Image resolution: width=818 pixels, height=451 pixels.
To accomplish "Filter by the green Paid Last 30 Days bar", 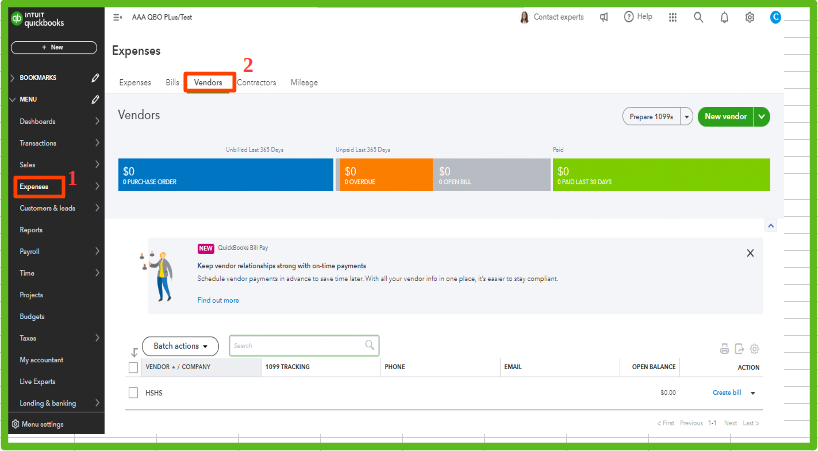I will click(x=661, y=175).
